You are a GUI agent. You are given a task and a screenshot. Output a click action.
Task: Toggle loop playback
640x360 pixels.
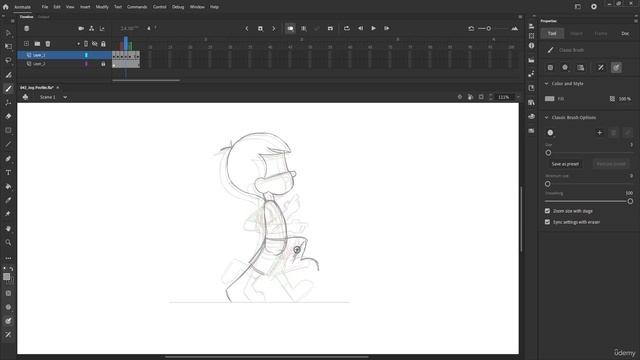(x=347, y=29)
